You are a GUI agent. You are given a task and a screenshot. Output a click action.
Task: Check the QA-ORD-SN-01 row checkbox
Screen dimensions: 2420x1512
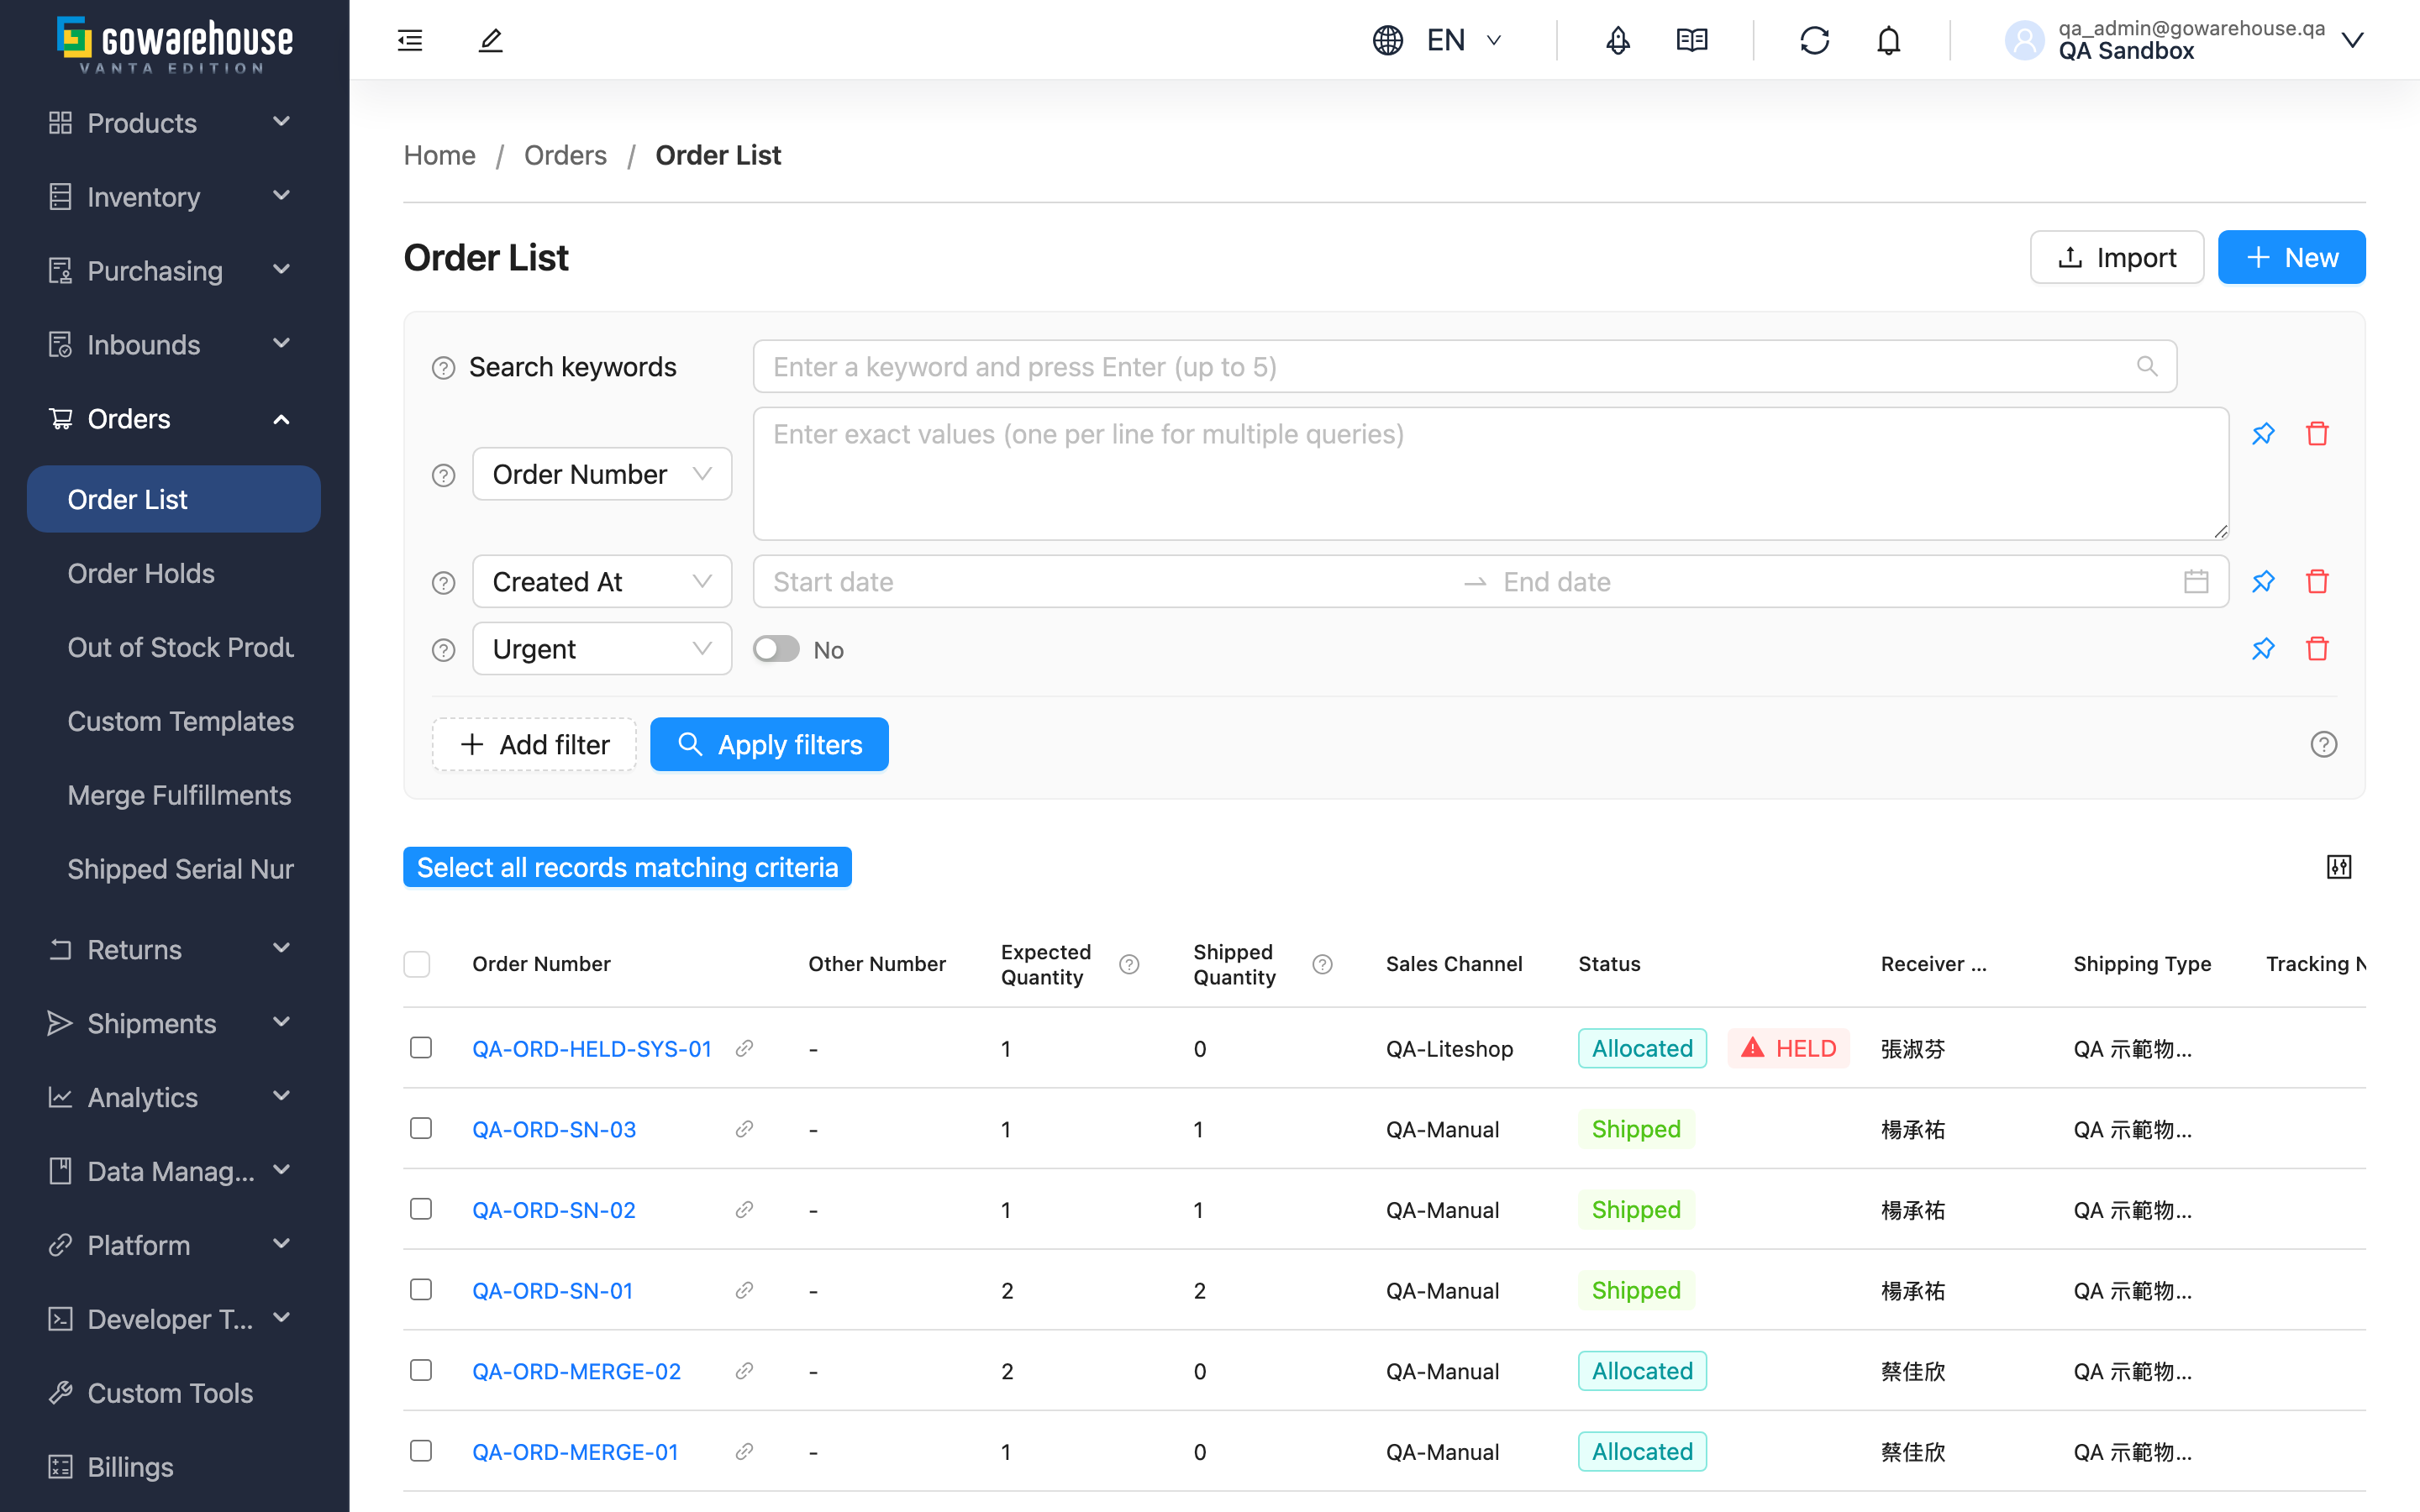coord(421,1290)
